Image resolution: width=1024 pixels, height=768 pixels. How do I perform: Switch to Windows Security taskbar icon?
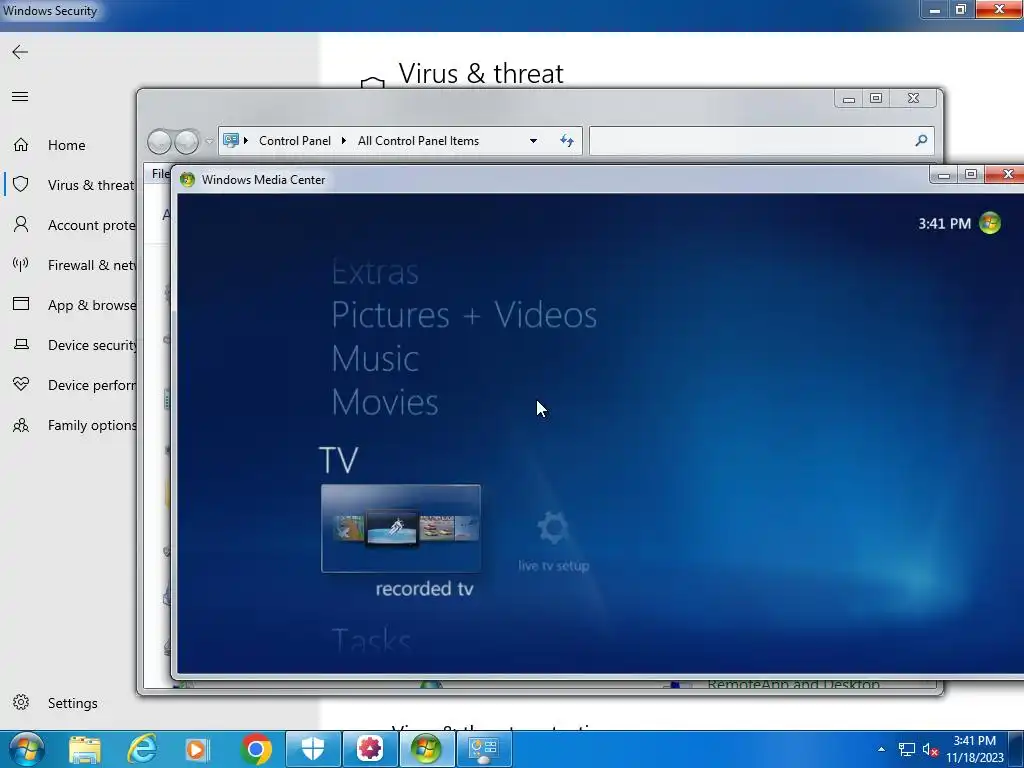(x=313, y=749)
